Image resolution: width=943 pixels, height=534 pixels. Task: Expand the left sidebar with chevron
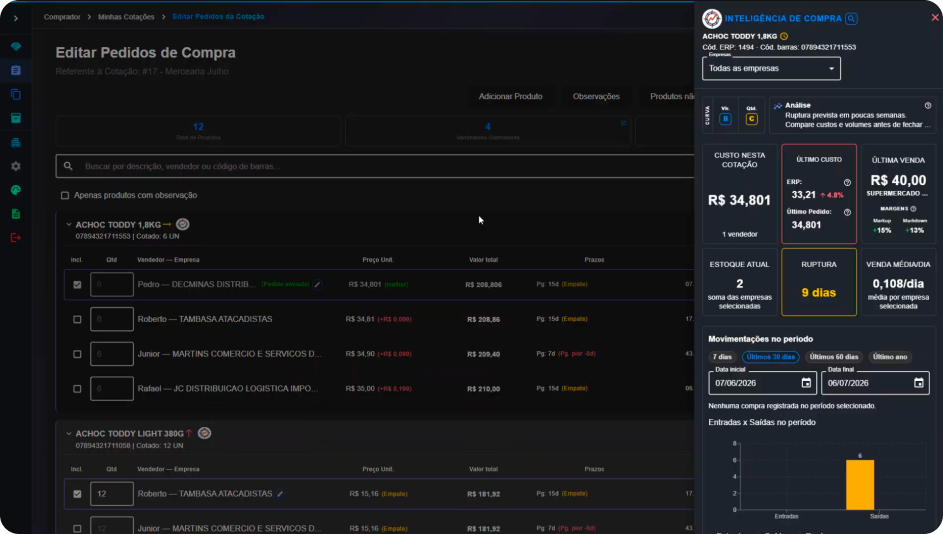click(x=16, y=19)
